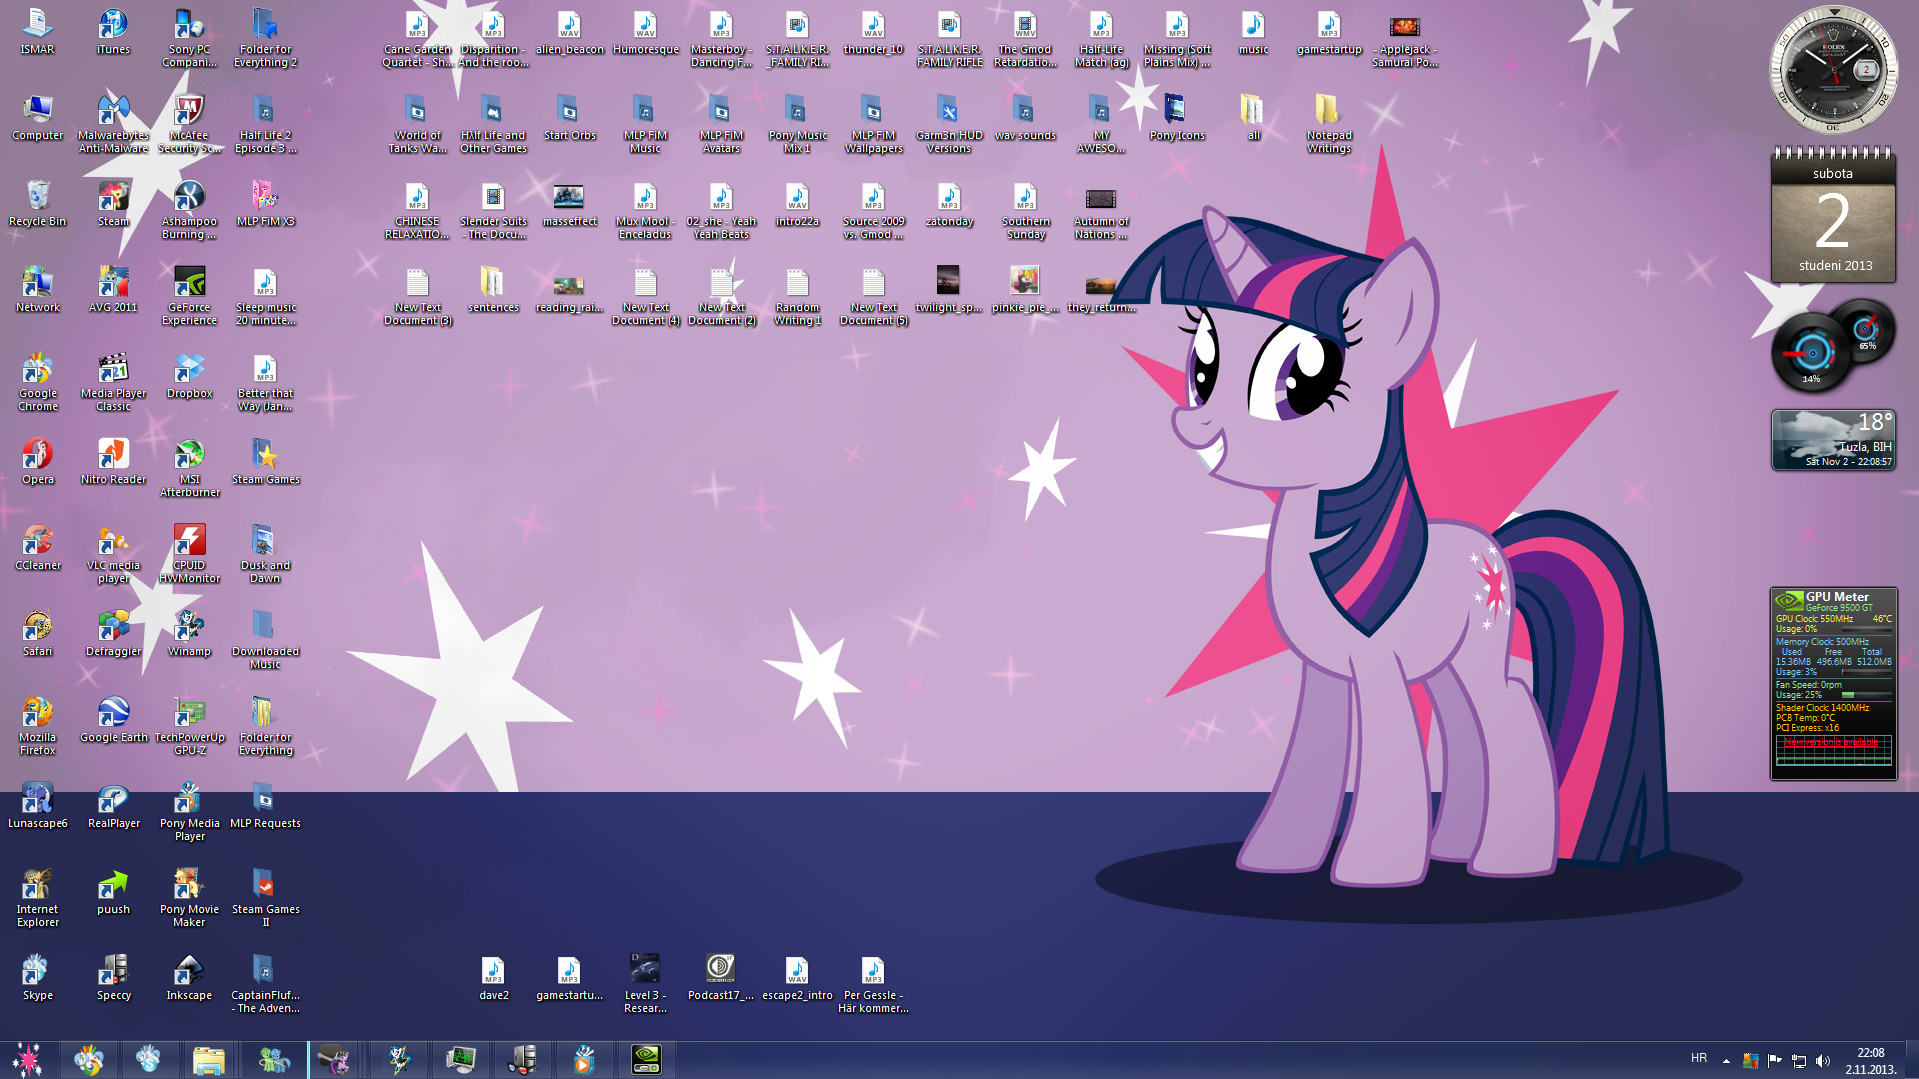
Task: Select the masseffect image thumbnail
Action: 569,204
